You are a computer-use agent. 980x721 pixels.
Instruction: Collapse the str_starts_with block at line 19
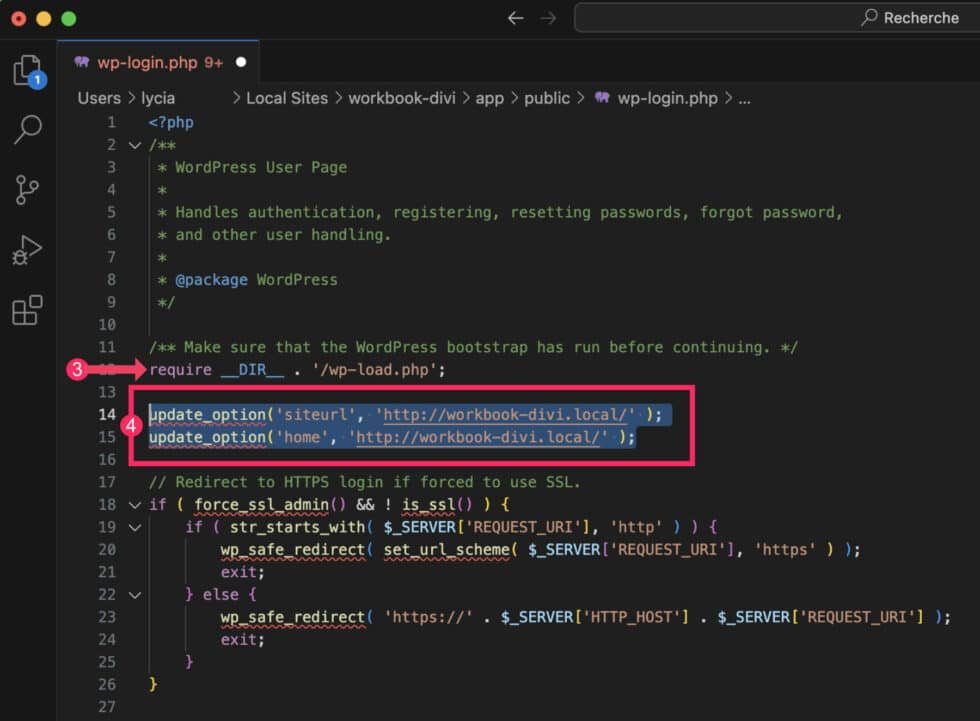click(x=135, y=527)
